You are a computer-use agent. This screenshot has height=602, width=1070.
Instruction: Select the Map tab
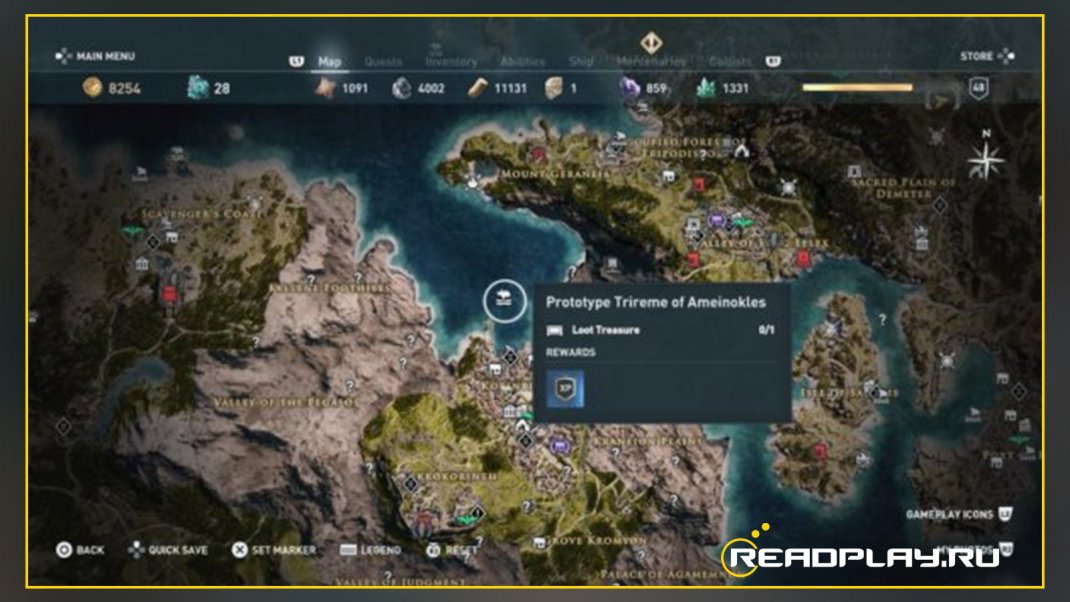pos(330,61)
